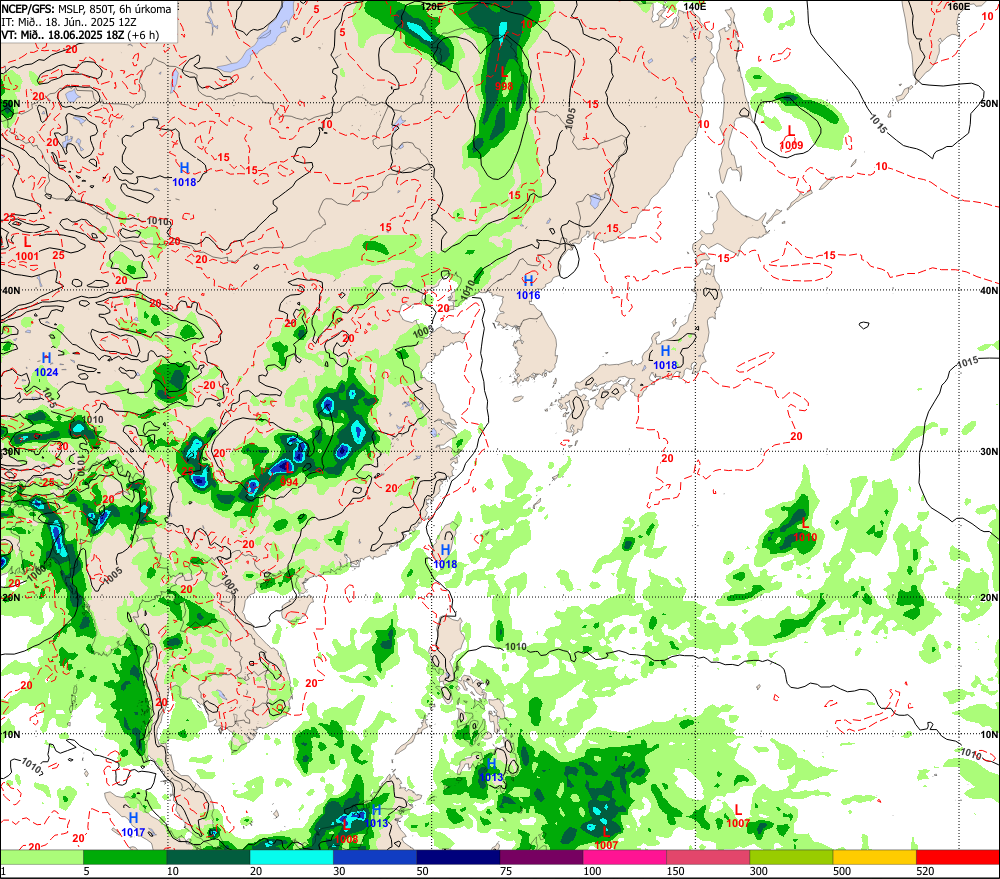Click the legend tick value '300'
This screenshot has height=879, width=1000.
point(758,871)
